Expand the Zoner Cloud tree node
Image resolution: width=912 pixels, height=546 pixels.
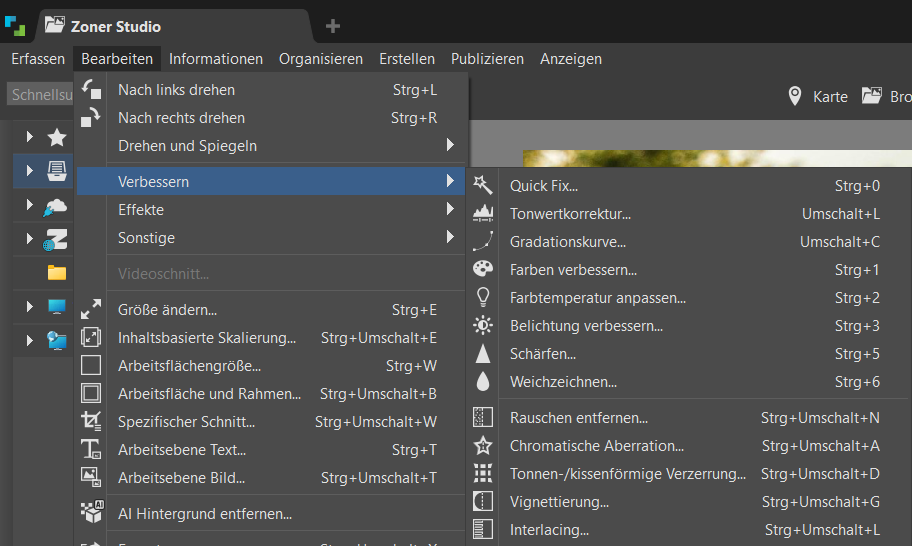pyautogui.click(x=29, y=205)
